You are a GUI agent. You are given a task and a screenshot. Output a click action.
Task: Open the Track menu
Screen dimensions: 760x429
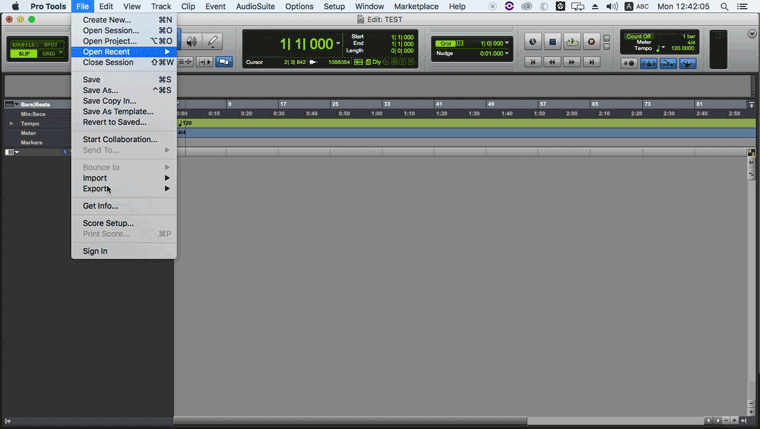(161, 6)
